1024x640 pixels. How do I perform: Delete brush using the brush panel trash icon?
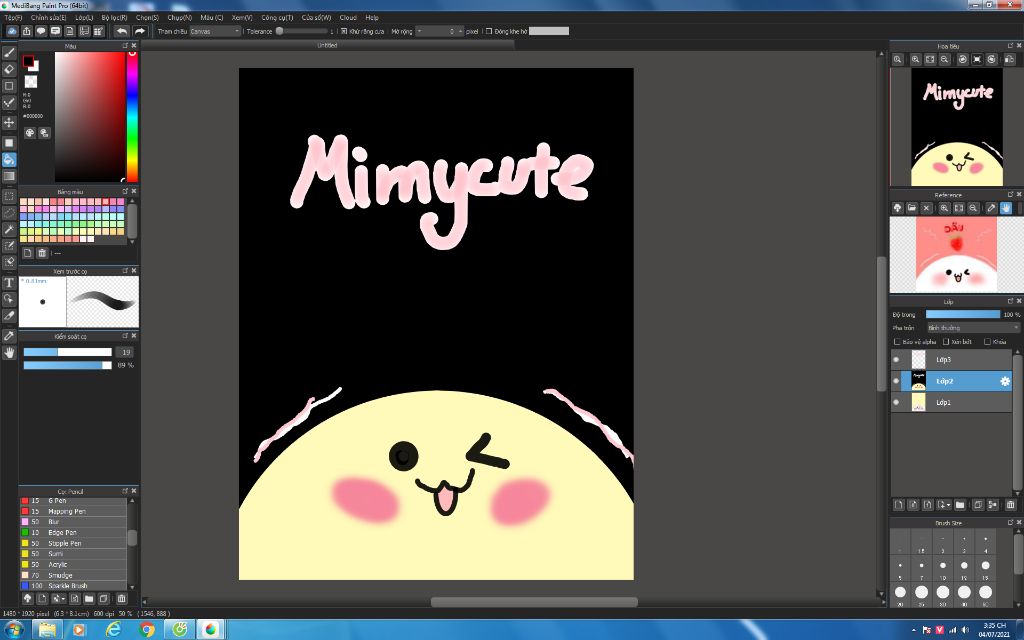[121, 598]
